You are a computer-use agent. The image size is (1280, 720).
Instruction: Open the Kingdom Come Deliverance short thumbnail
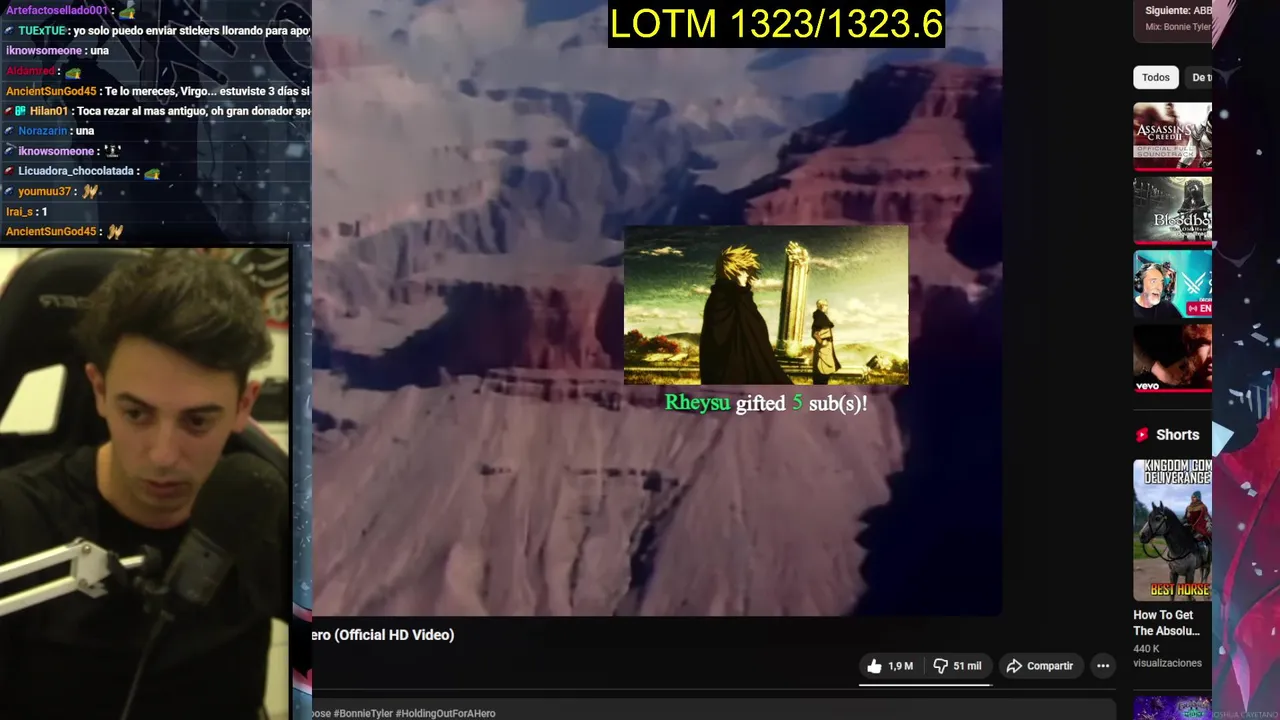pos(1172,530)
